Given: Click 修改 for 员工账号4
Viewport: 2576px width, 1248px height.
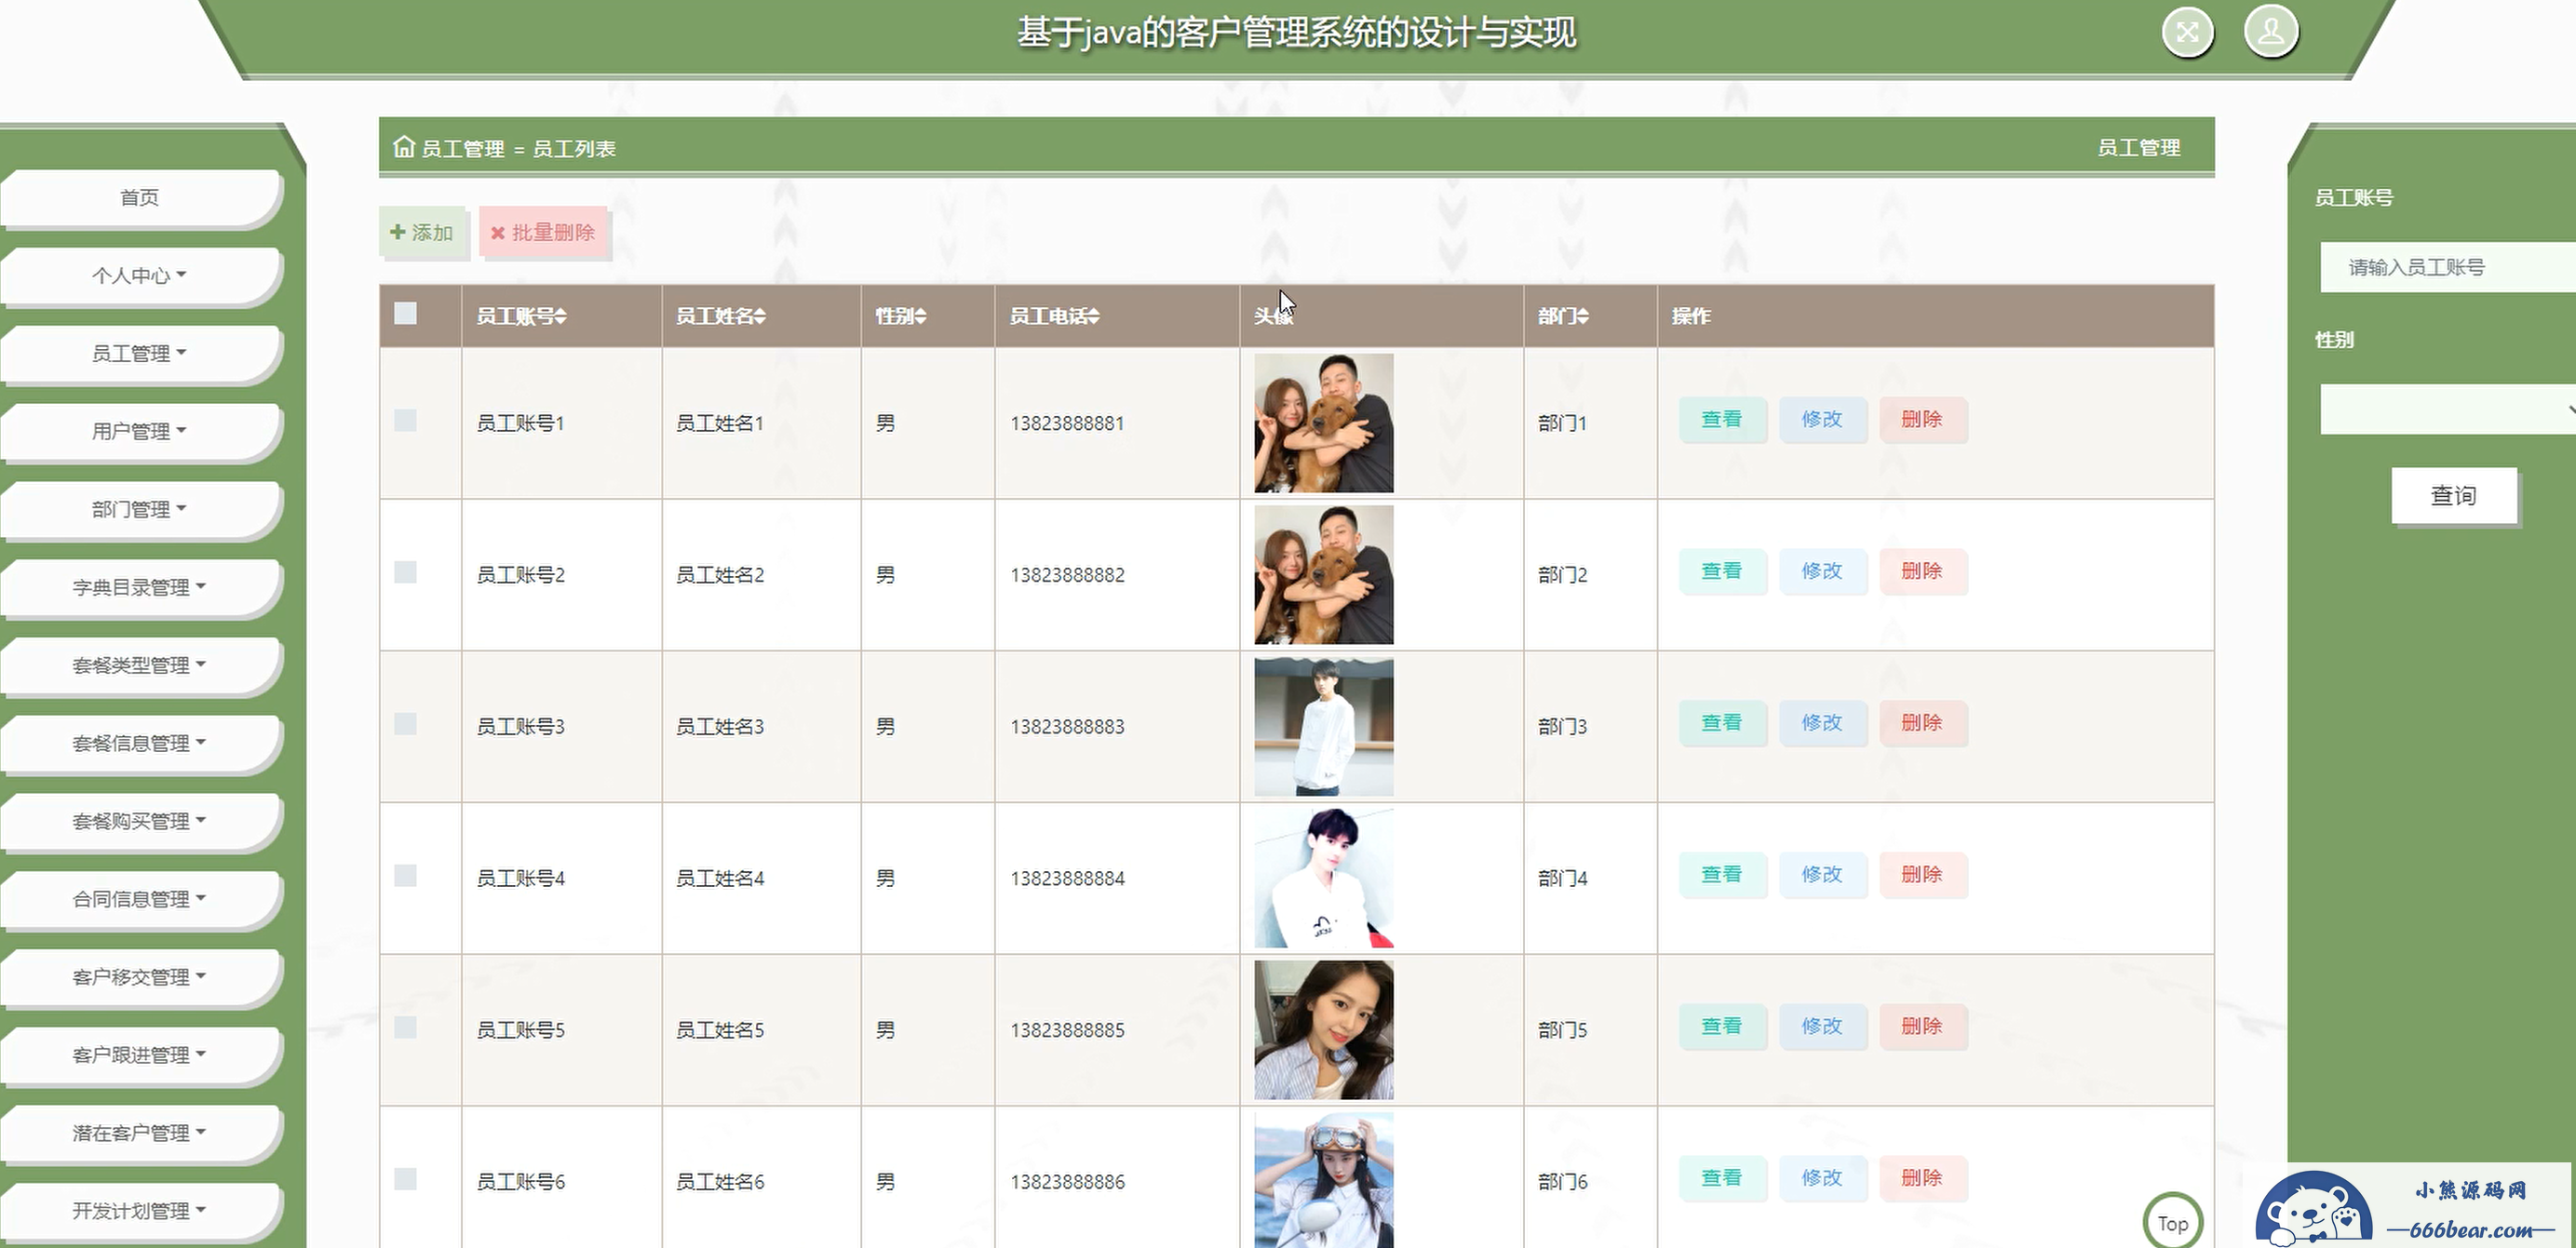Looking at the screenshot, I should coord(1822,875).
